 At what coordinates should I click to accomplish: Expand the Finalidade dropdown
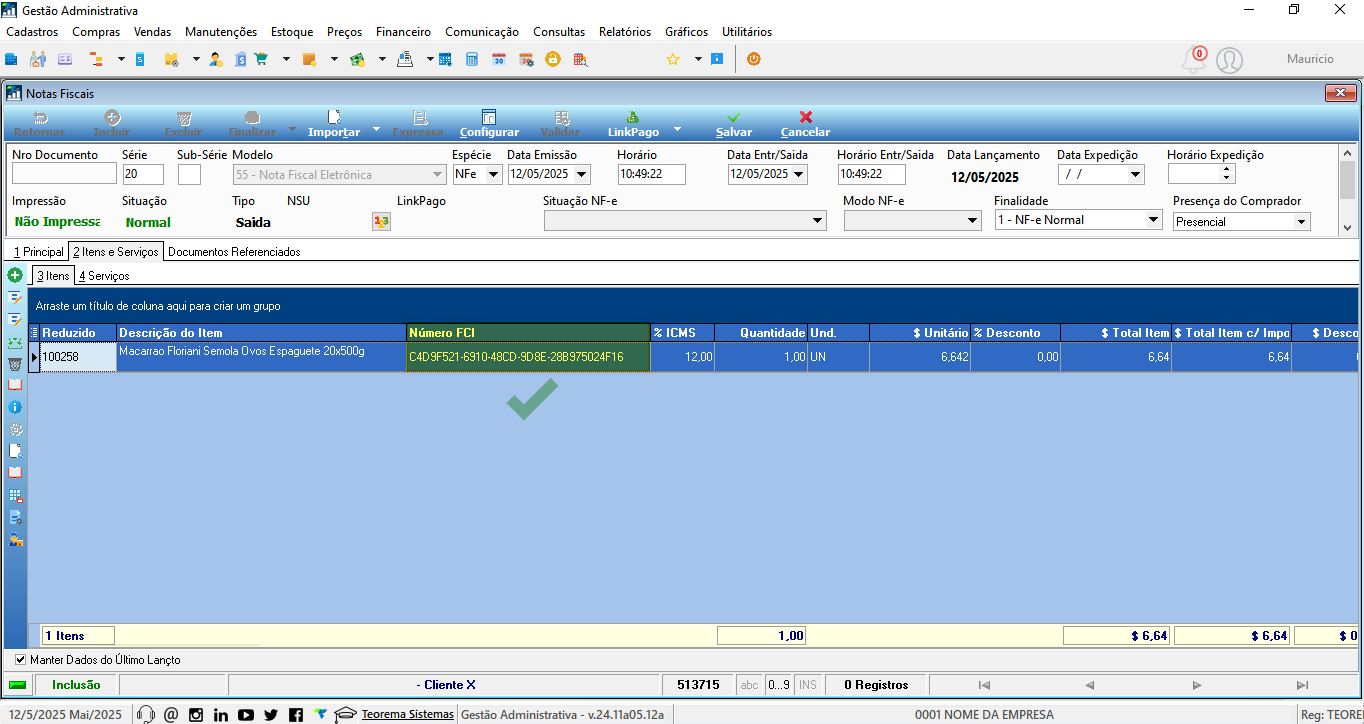[1153, 220]
